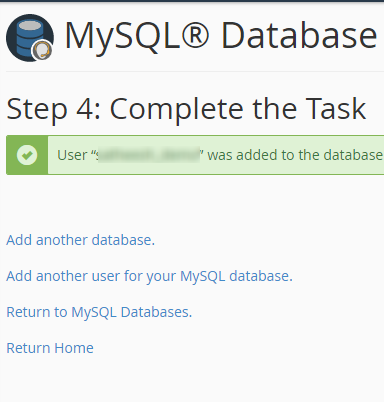Click the blurred username in success message
This screenshot has width=384, height=402.
[148, 155]
